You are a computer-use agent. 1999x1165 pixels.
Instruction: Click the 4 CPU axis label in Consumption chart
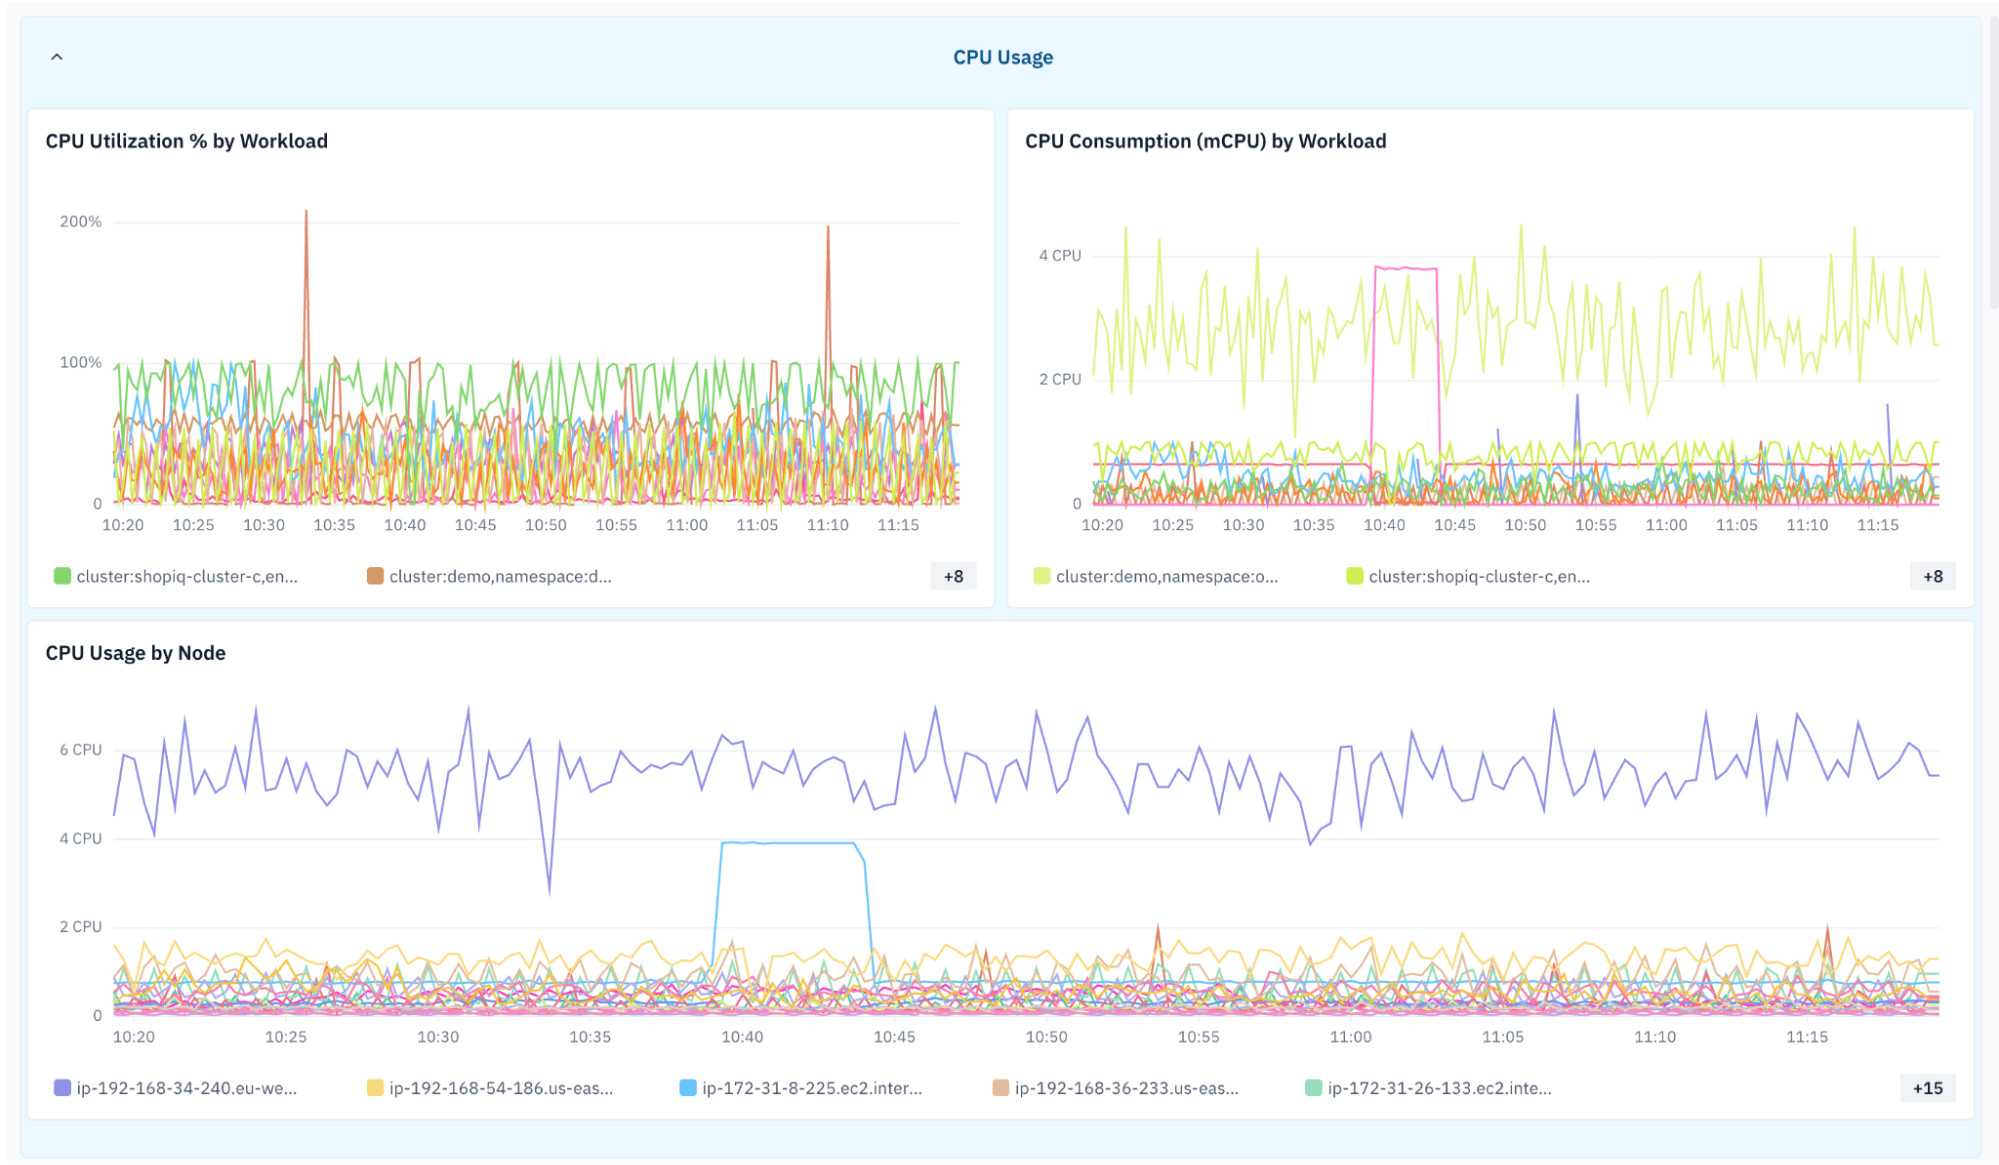1060,255
